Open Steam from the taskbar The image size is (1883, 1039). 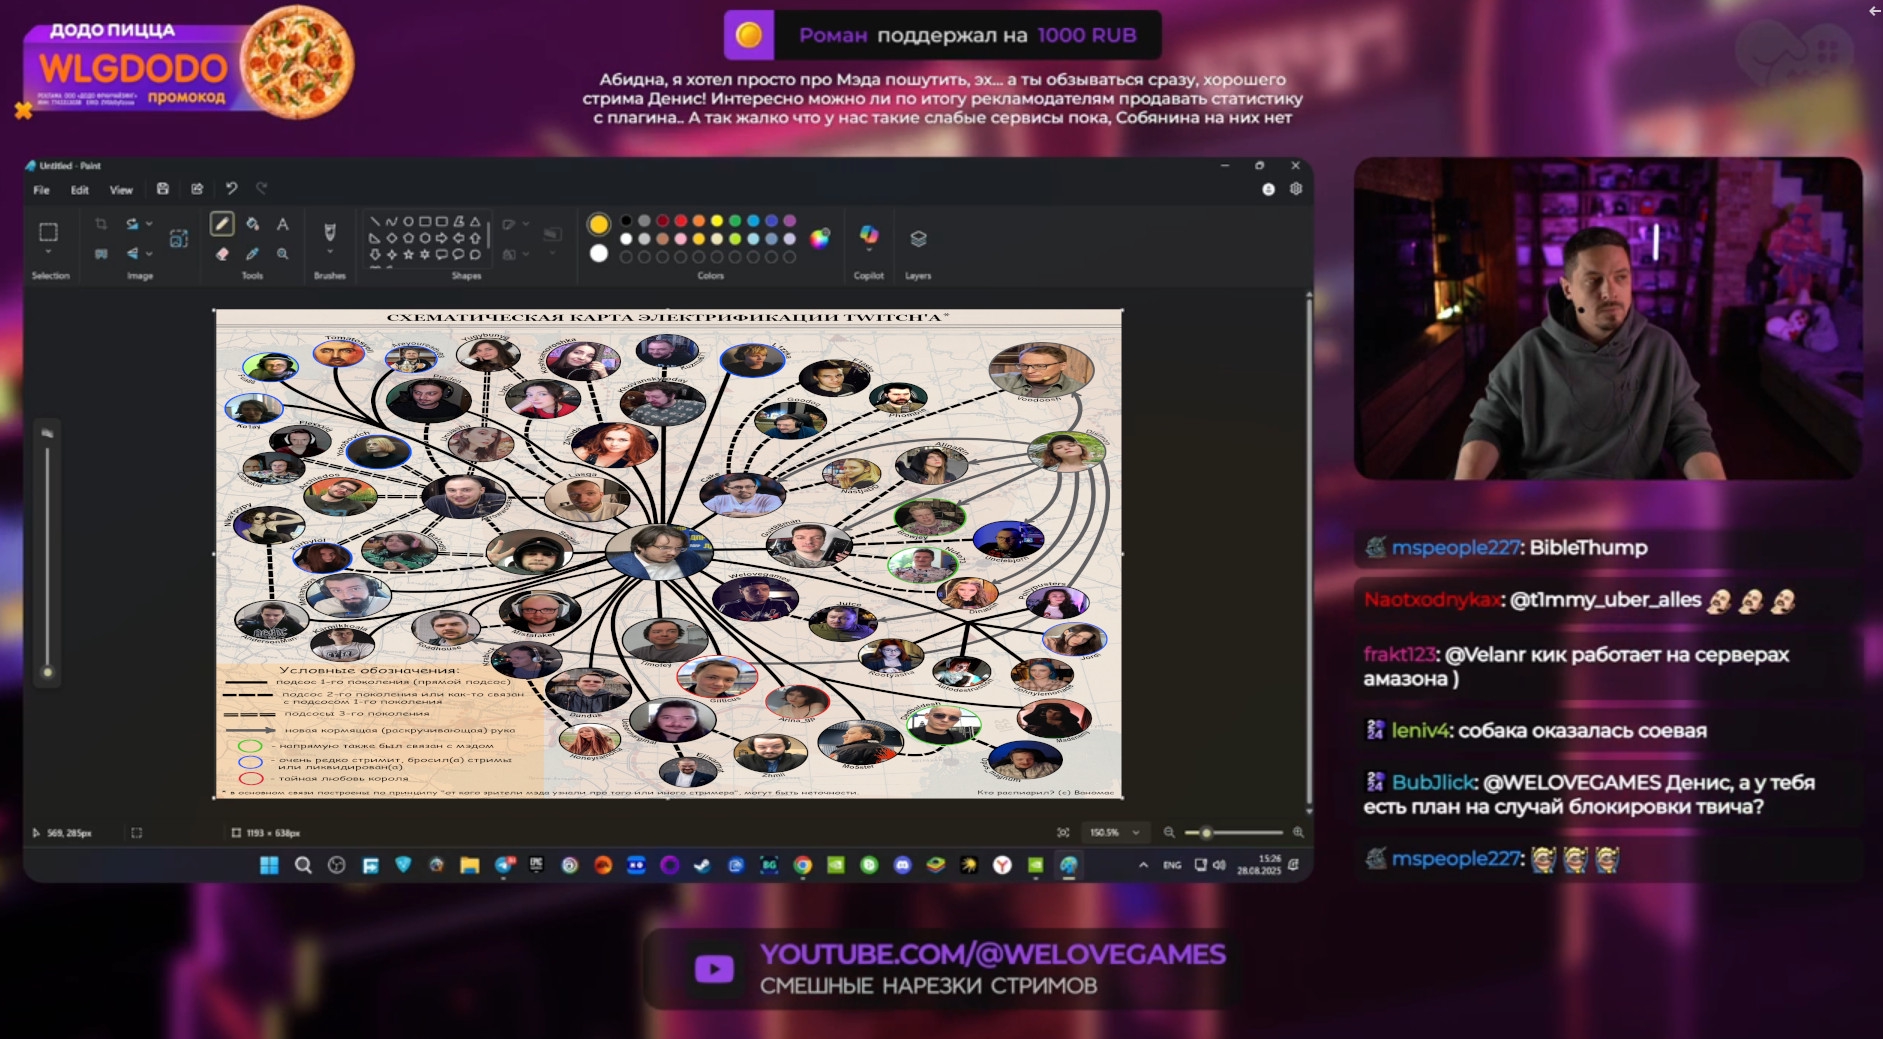[x=702, y=865]
